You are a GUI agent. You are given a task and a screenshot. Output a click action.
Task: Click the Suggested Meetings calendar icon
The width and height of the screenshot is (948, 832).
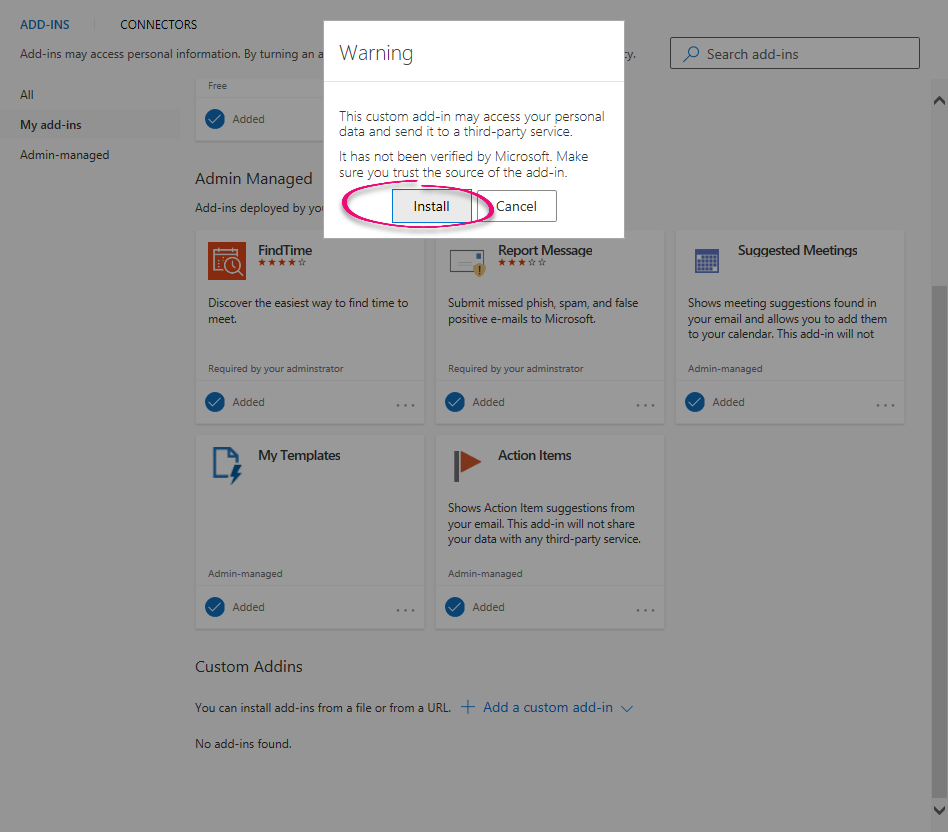point(706,261)
